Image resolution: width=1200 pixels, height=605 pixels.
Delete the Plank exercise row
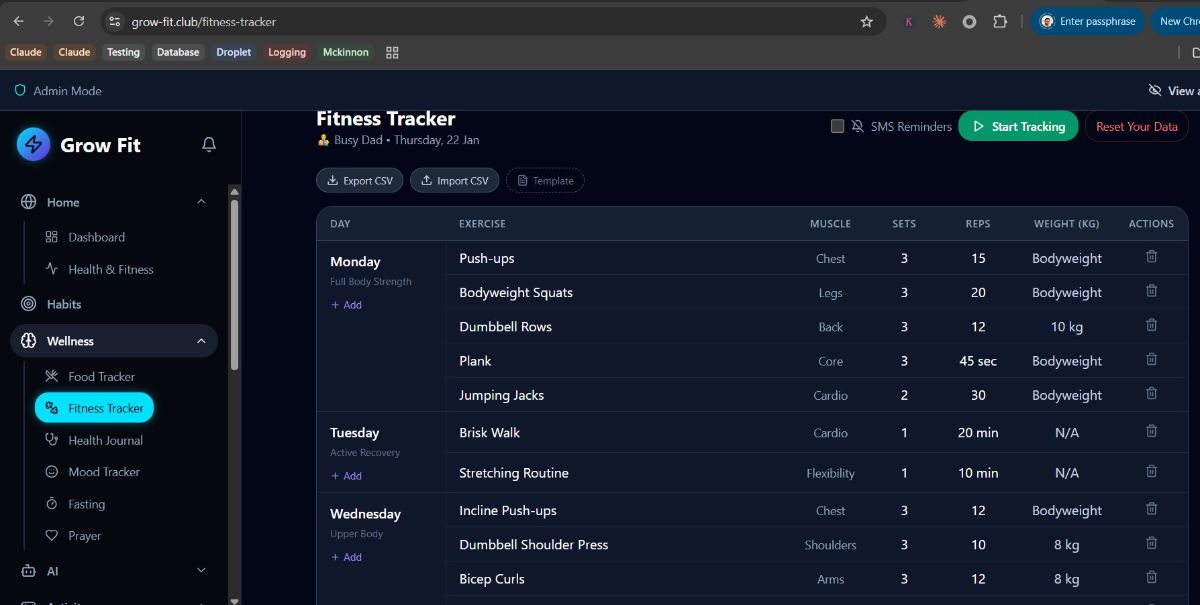coord(1151,360)
